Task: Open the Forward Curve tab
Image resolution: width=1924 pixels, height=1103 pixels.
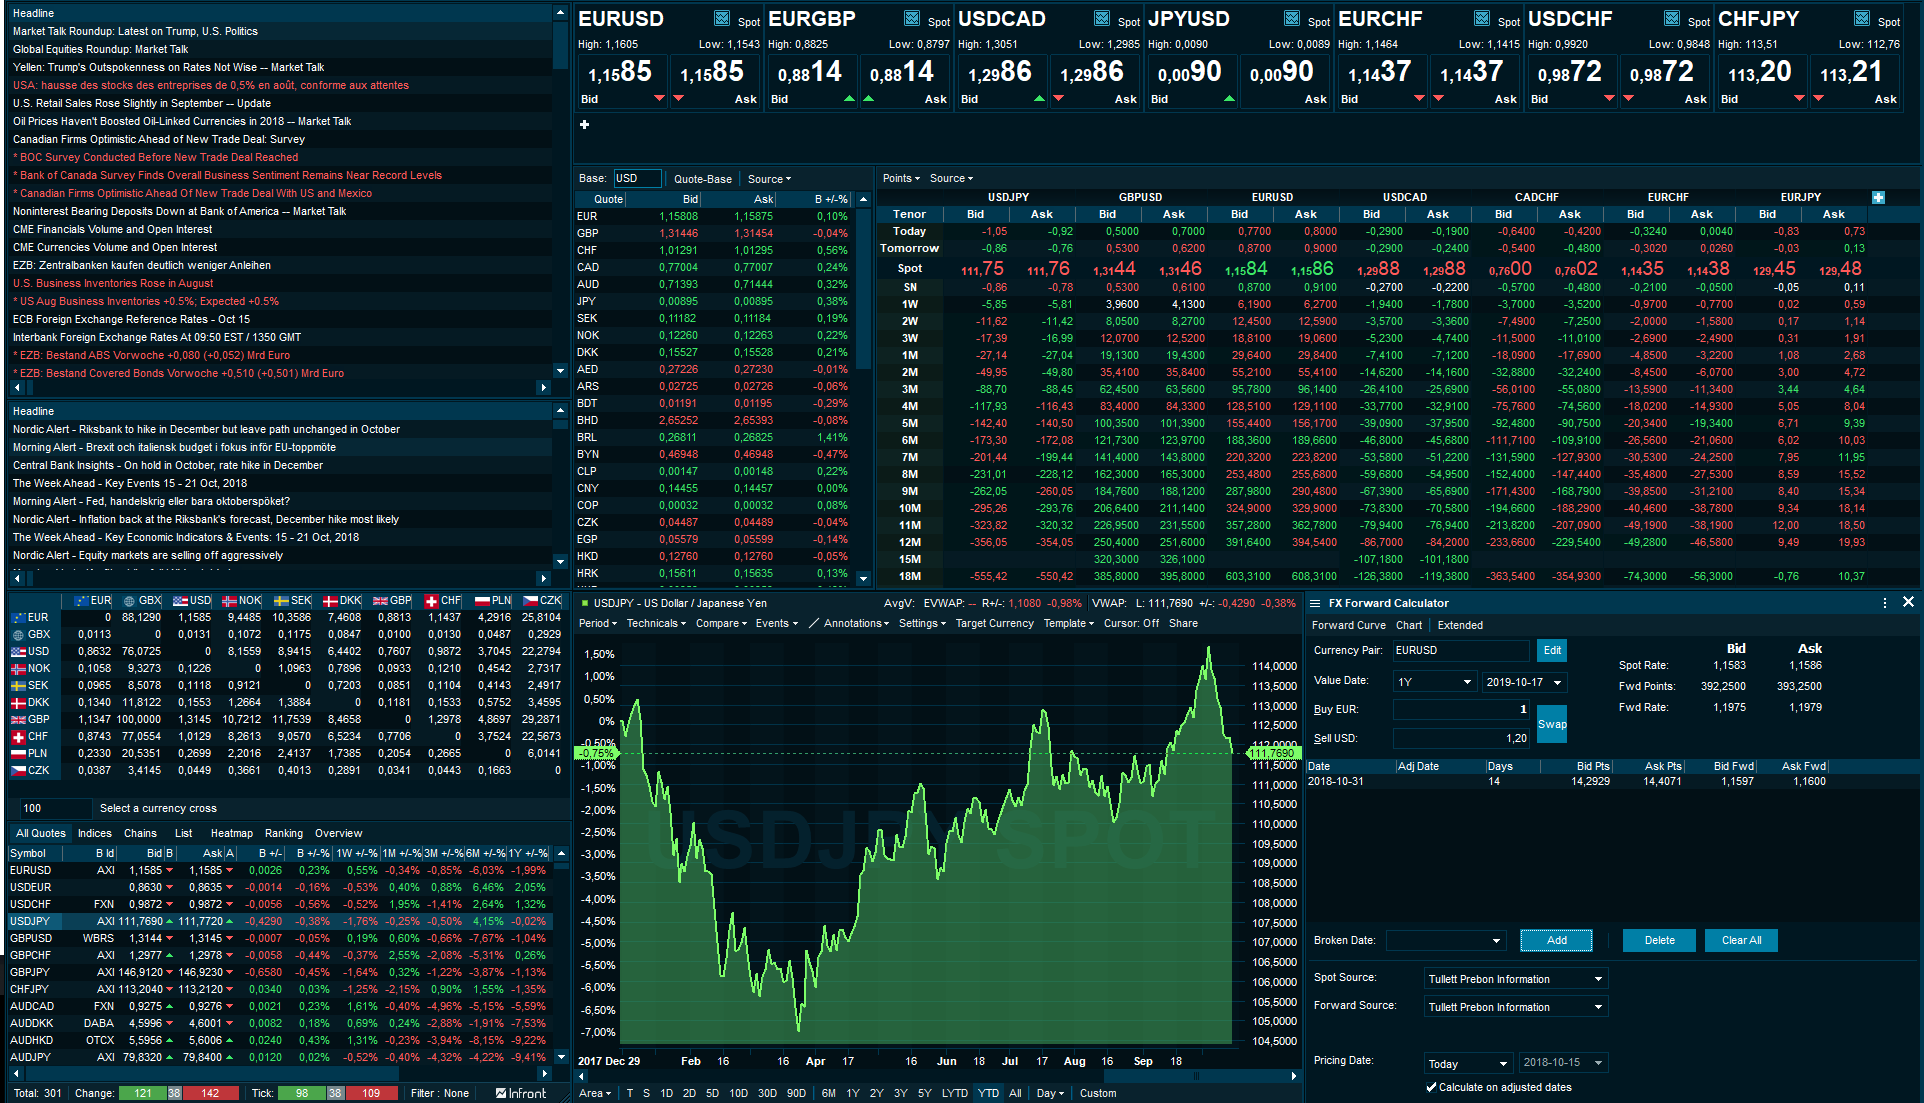Action: pos(1348,625)
